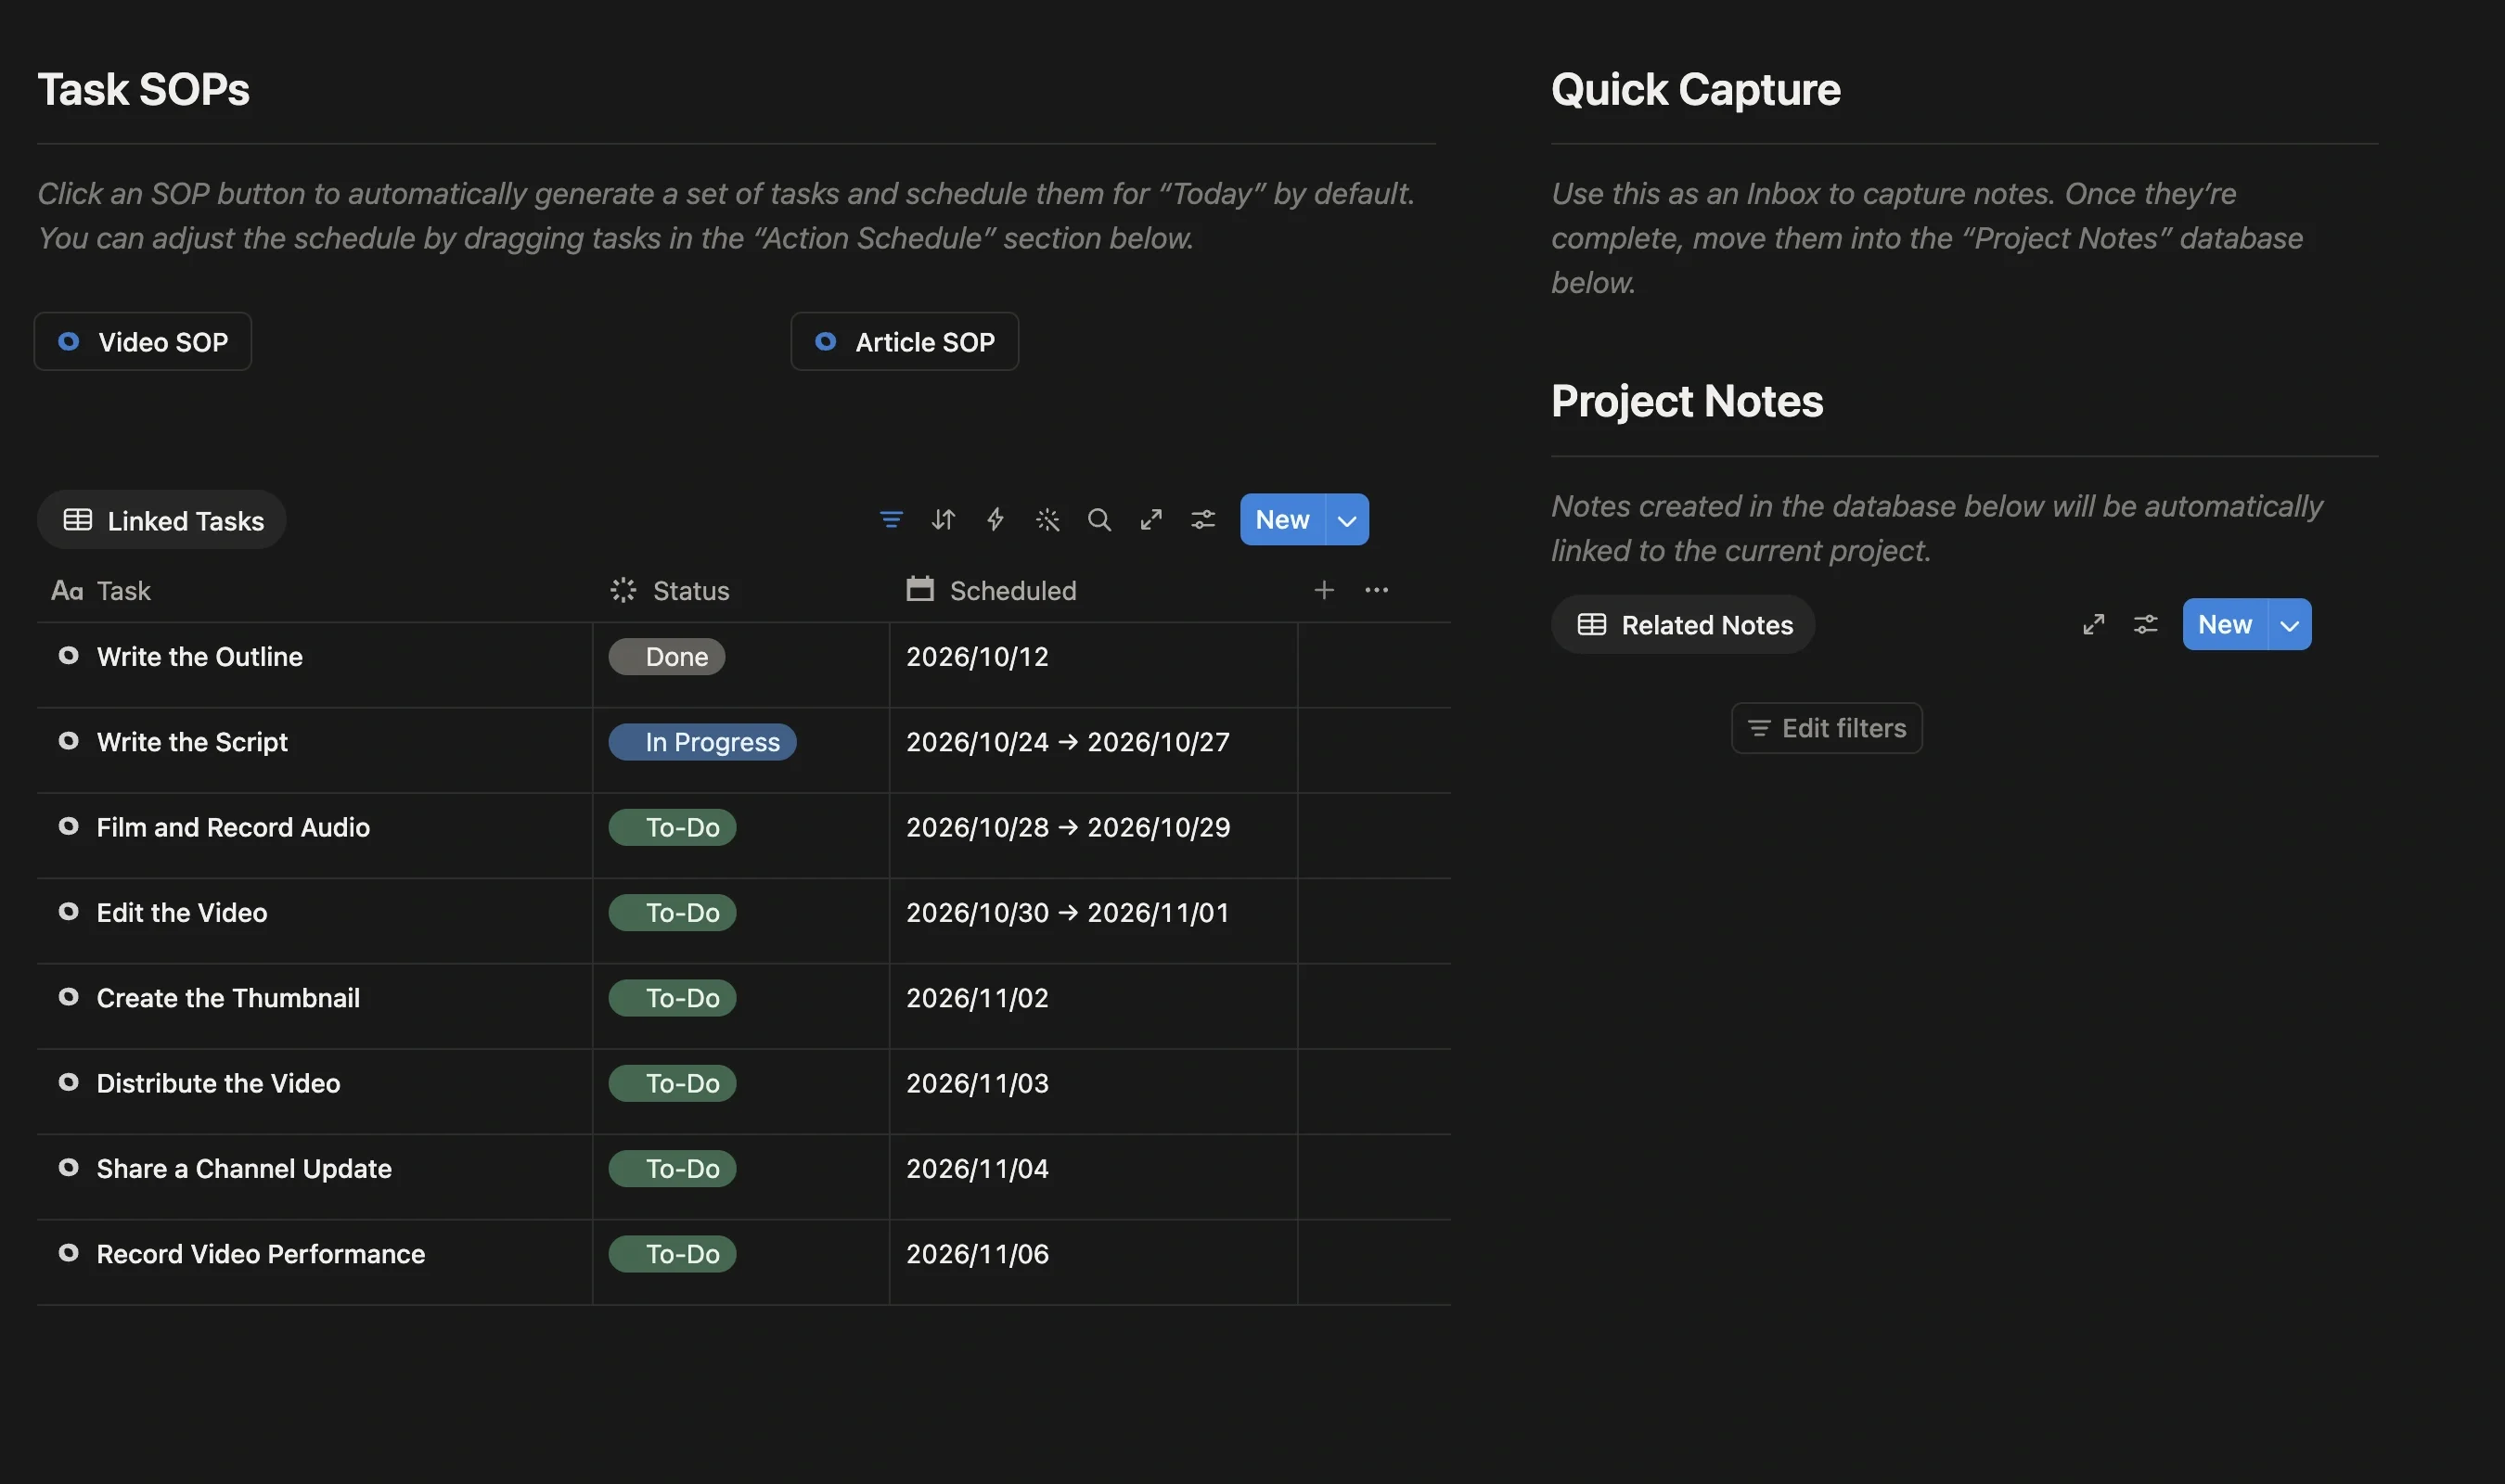This screenshot has width=2505, height=1484.
Task: Add a new property column with plus icon
Action: pyautogui.click(x=1324, y=590)
